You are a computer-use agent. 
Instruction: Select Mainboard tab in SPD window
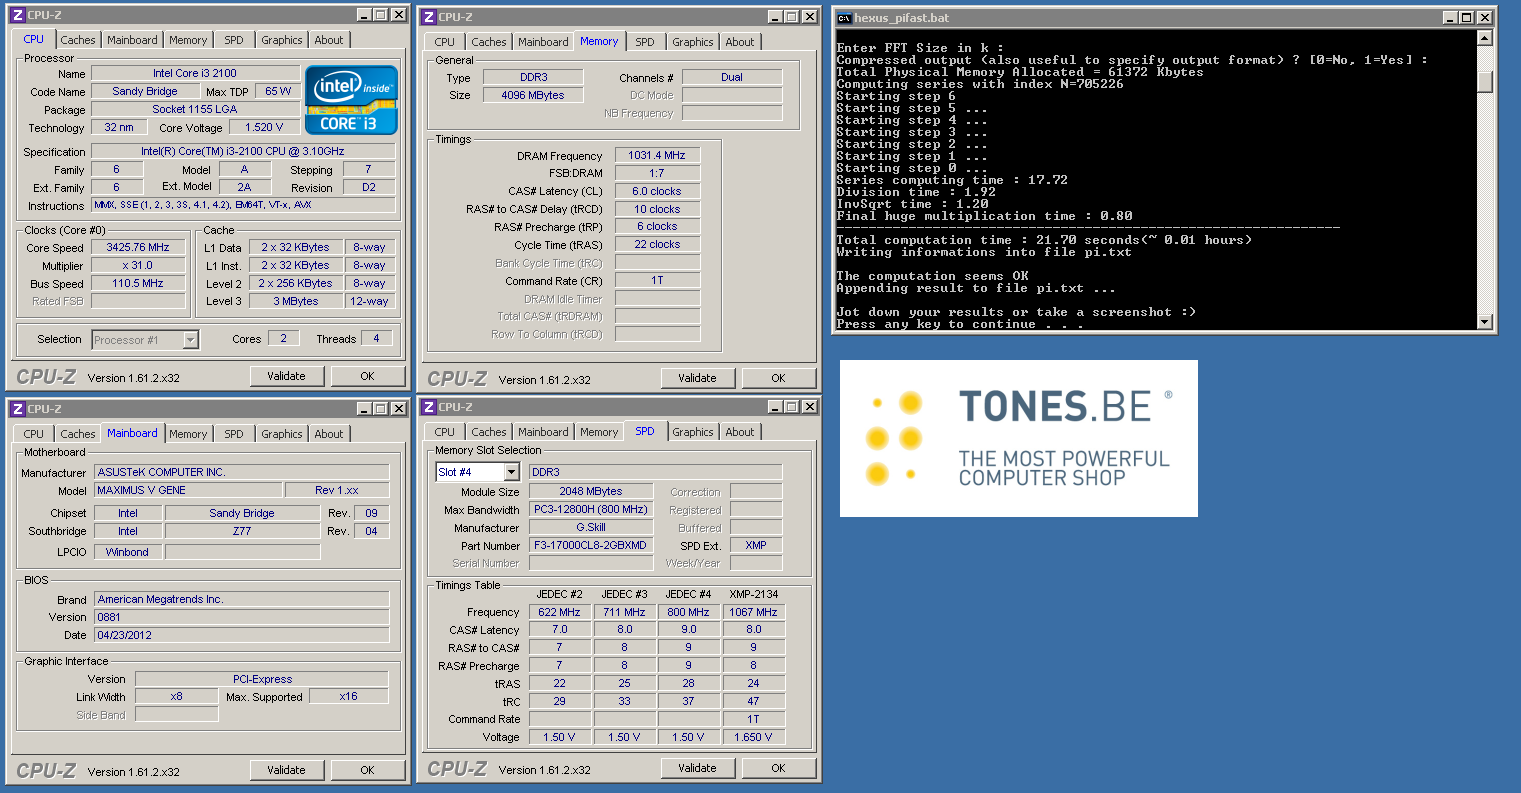(x=543, y=432)
